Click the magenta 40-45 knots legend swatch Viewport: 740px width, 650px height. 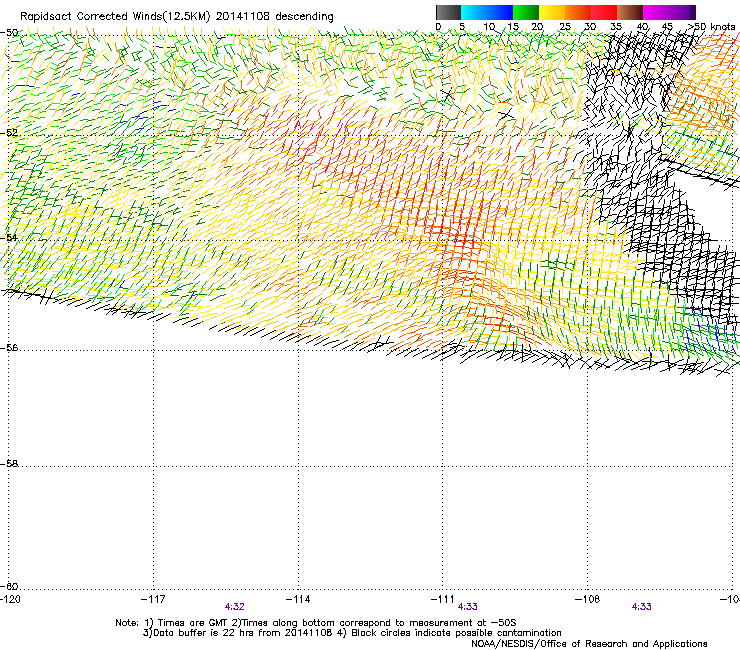pyautogui.click(x=656, y=12)
